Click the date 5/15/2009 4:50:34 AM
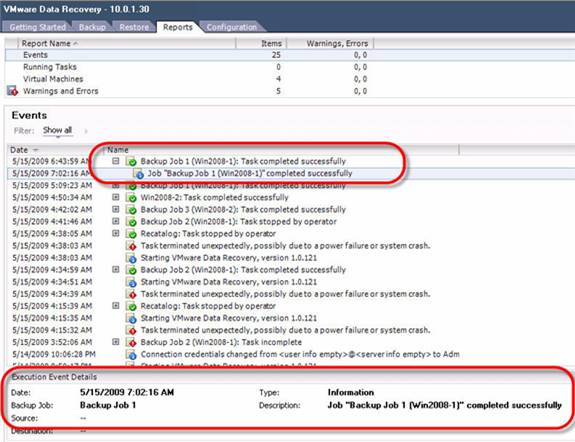 pos(52,197)
